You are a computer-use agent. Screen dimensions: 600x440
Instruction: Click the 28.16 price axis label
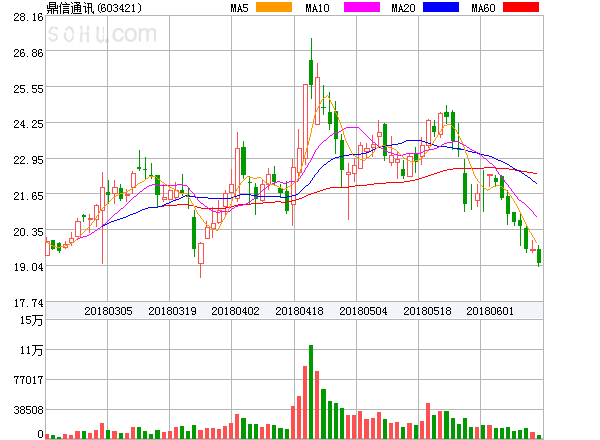pos(28,17)
